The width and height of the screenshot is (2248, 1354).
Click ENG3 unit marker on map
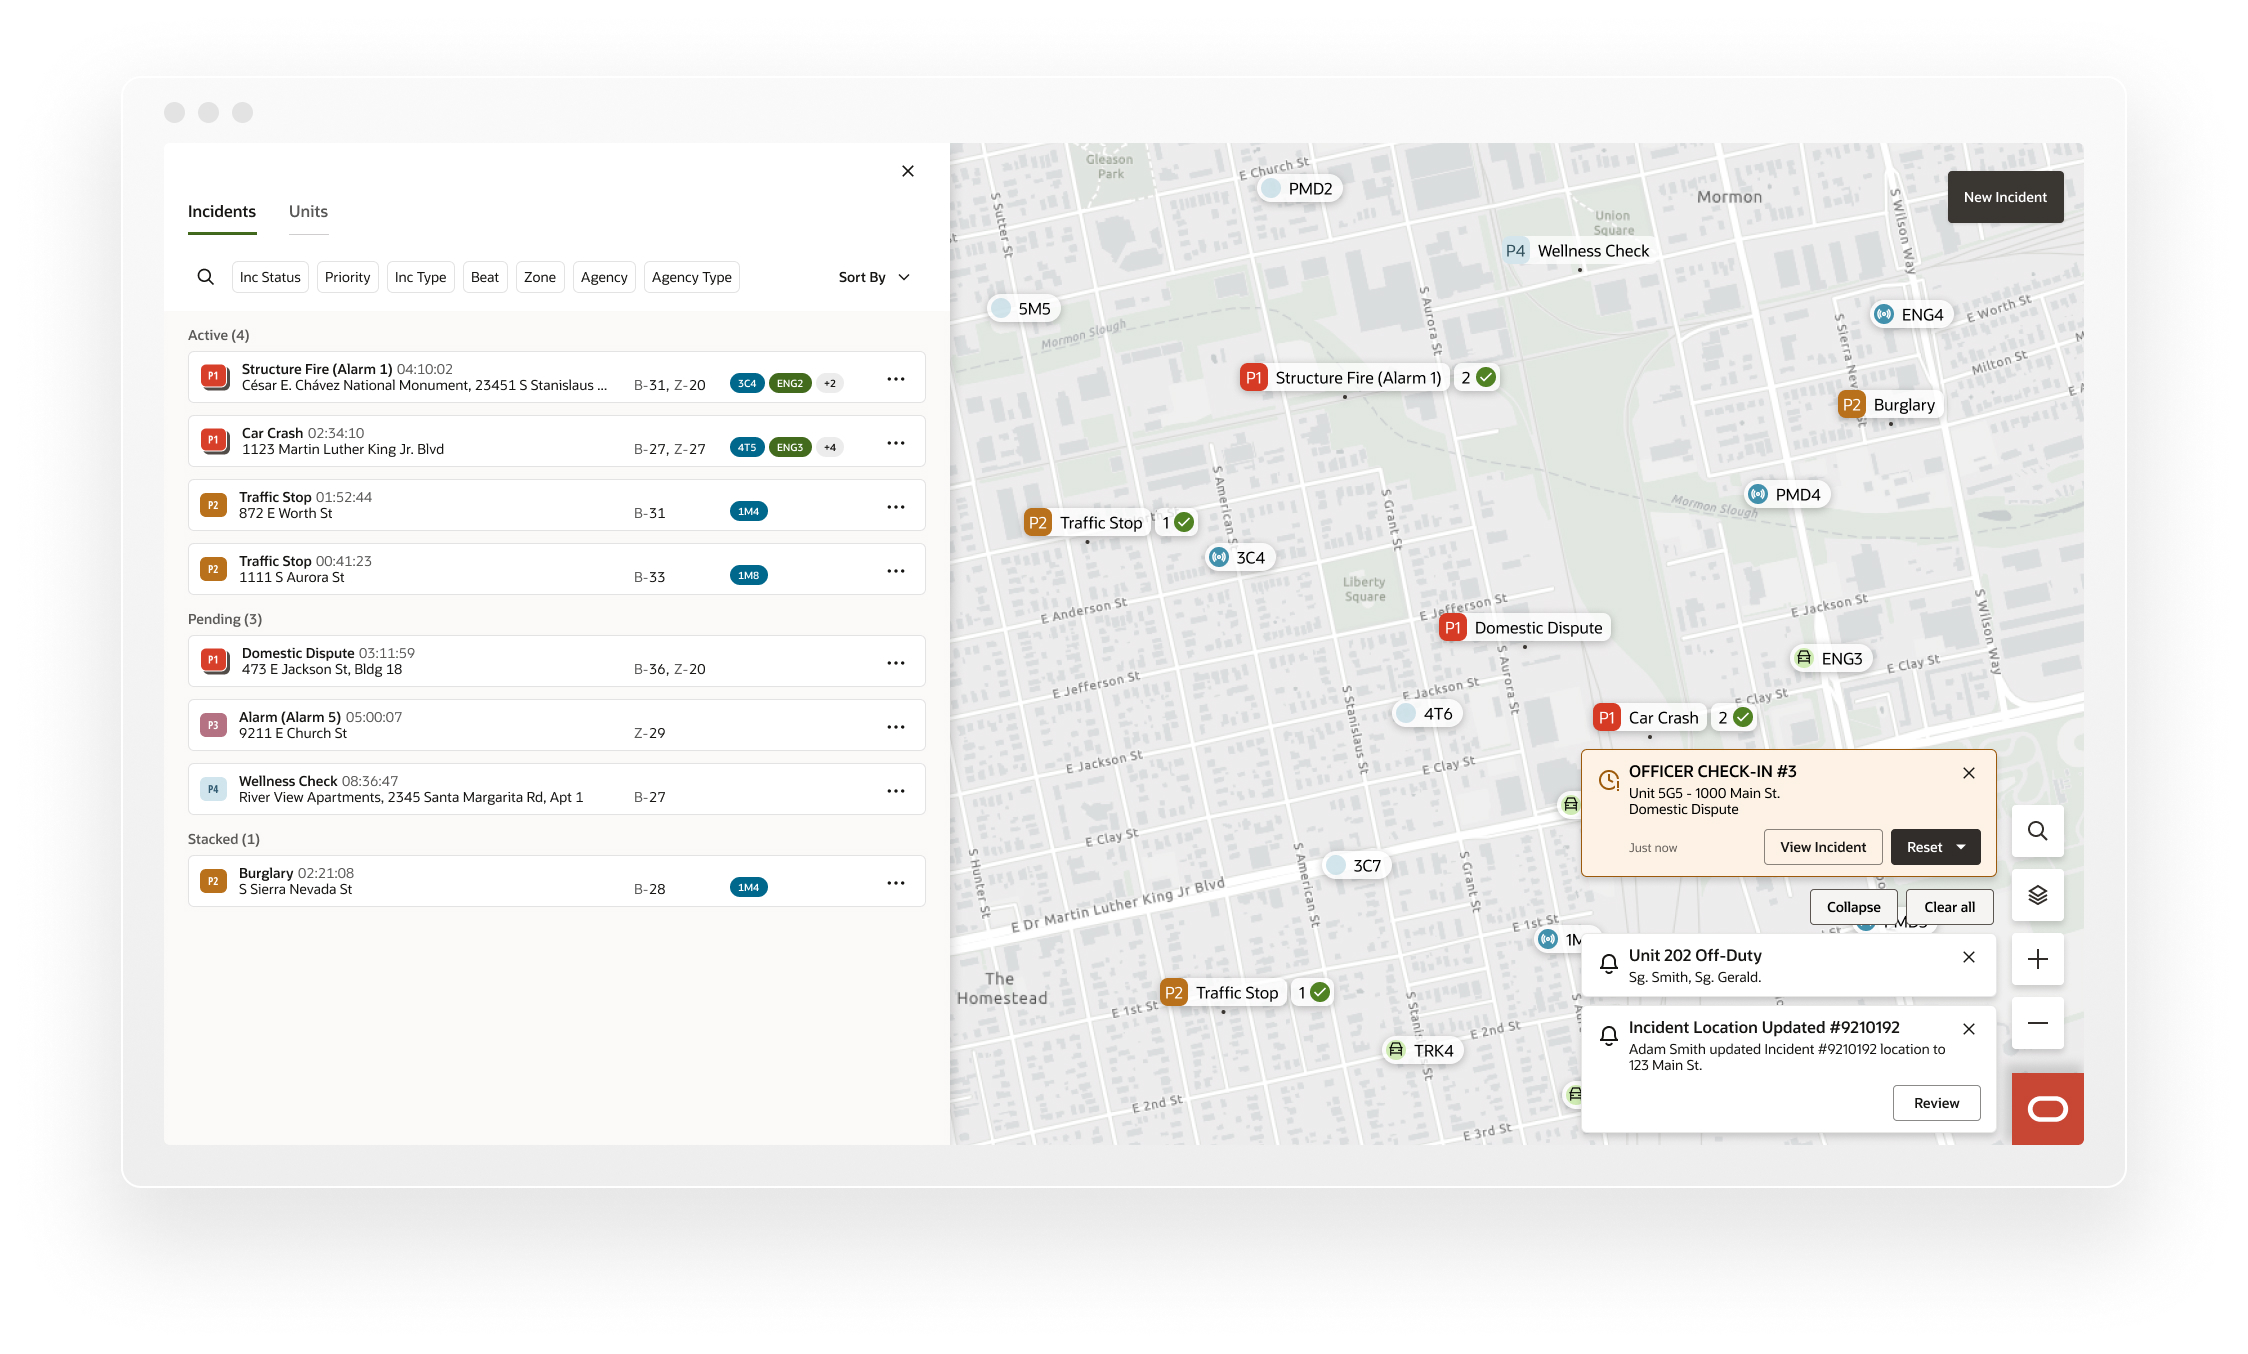(x=1830, y=659)
